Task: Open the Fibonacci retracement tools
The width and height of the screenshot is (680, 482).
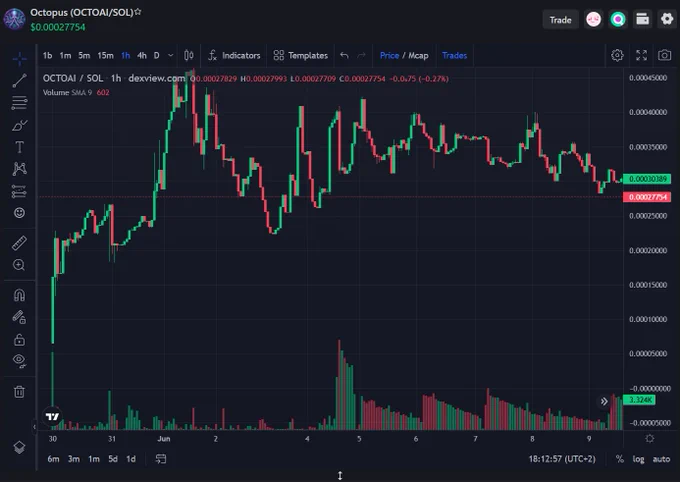Action: pyautogui.click(x=19, y=103)
